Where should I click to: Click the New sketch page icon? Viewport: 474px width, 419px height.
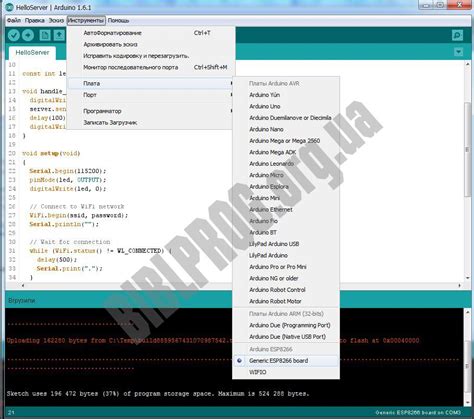(45, 35)
